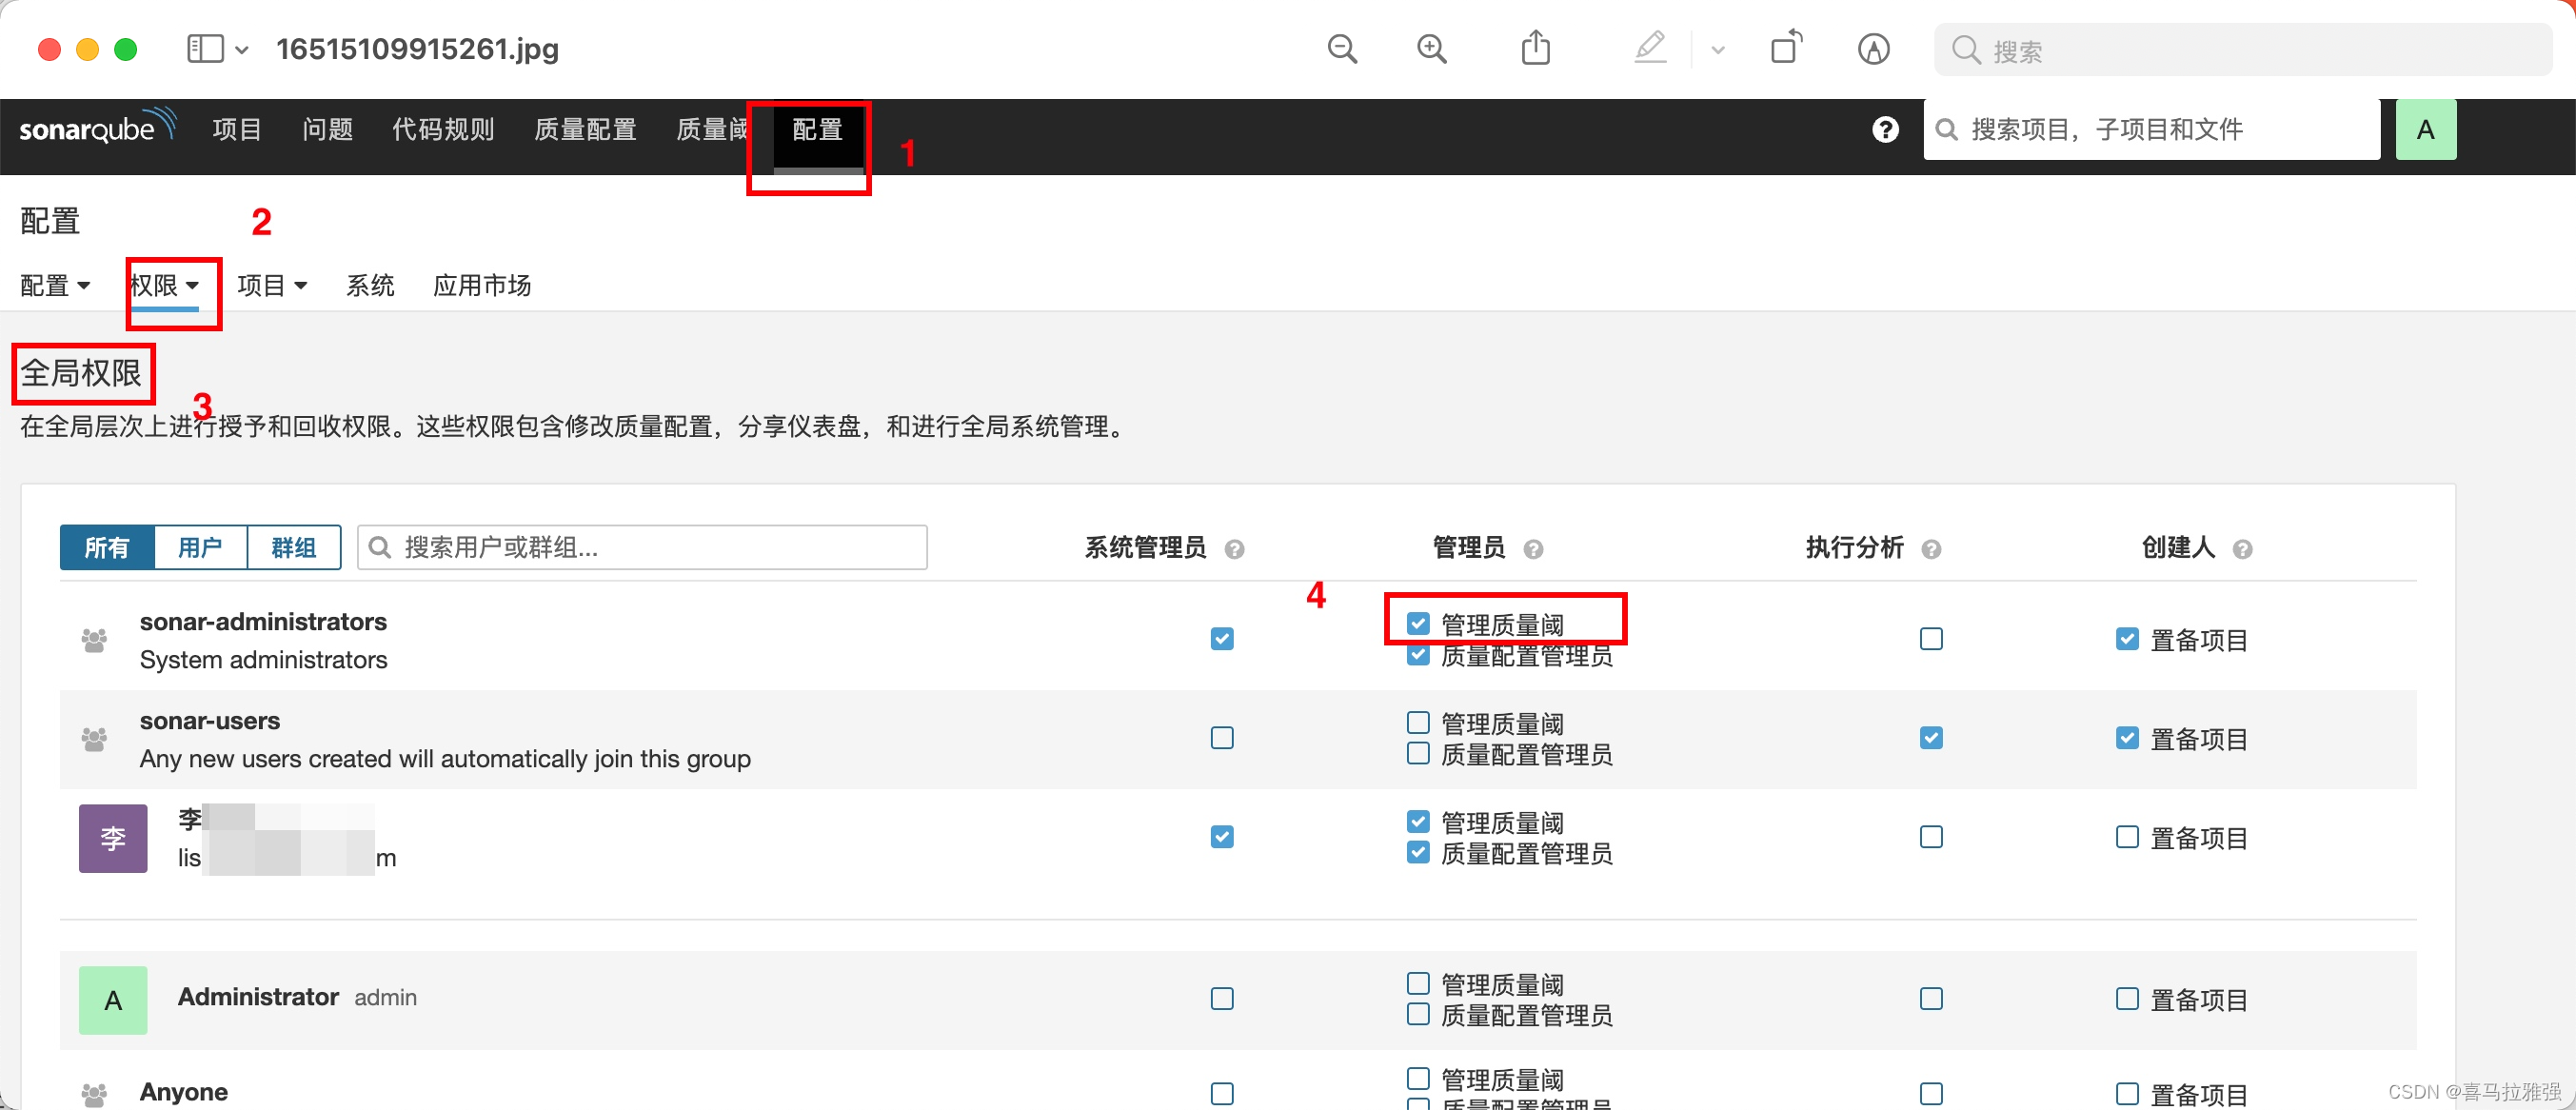
Task: Toggle 管理质量阈 for sonar-administrators
Action: click(1417, 624)
